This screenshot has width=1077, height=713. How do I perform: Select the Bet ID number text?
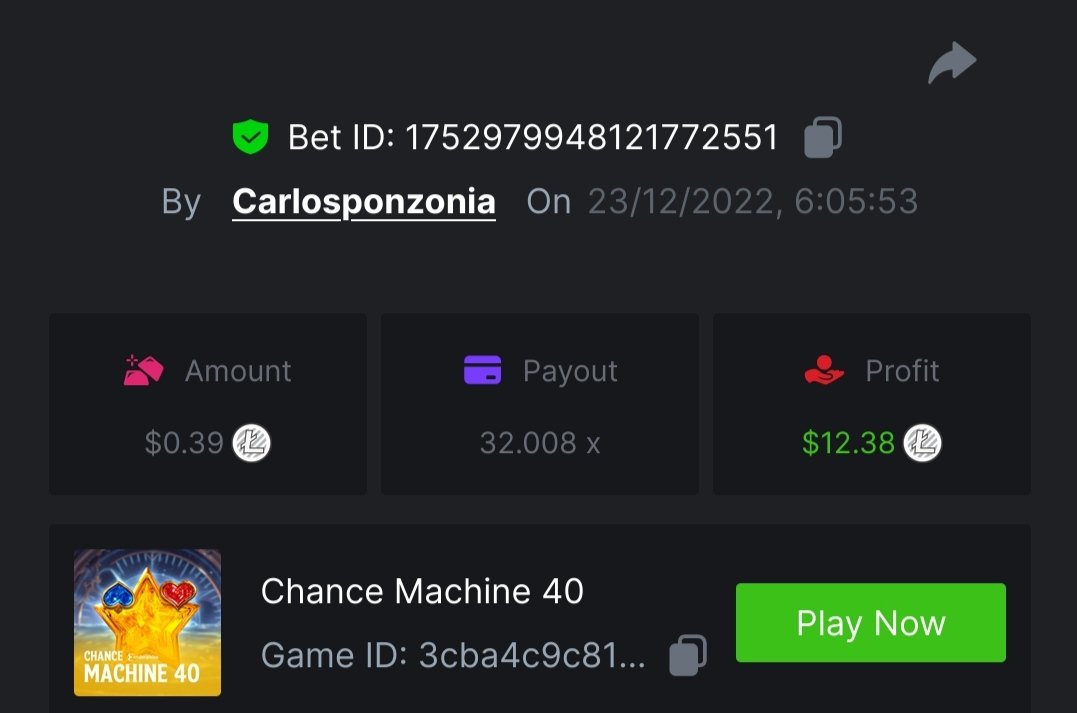coord(591,138)
